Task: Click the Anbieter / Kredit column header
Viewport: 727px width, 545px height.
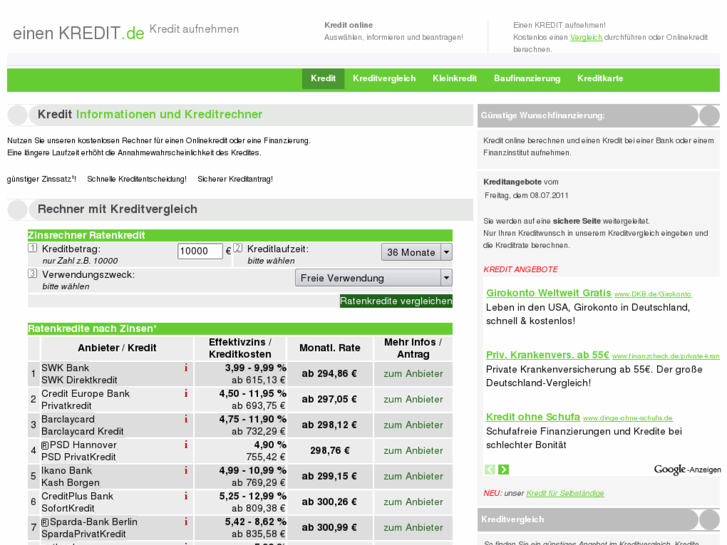Action: [117, 348]
